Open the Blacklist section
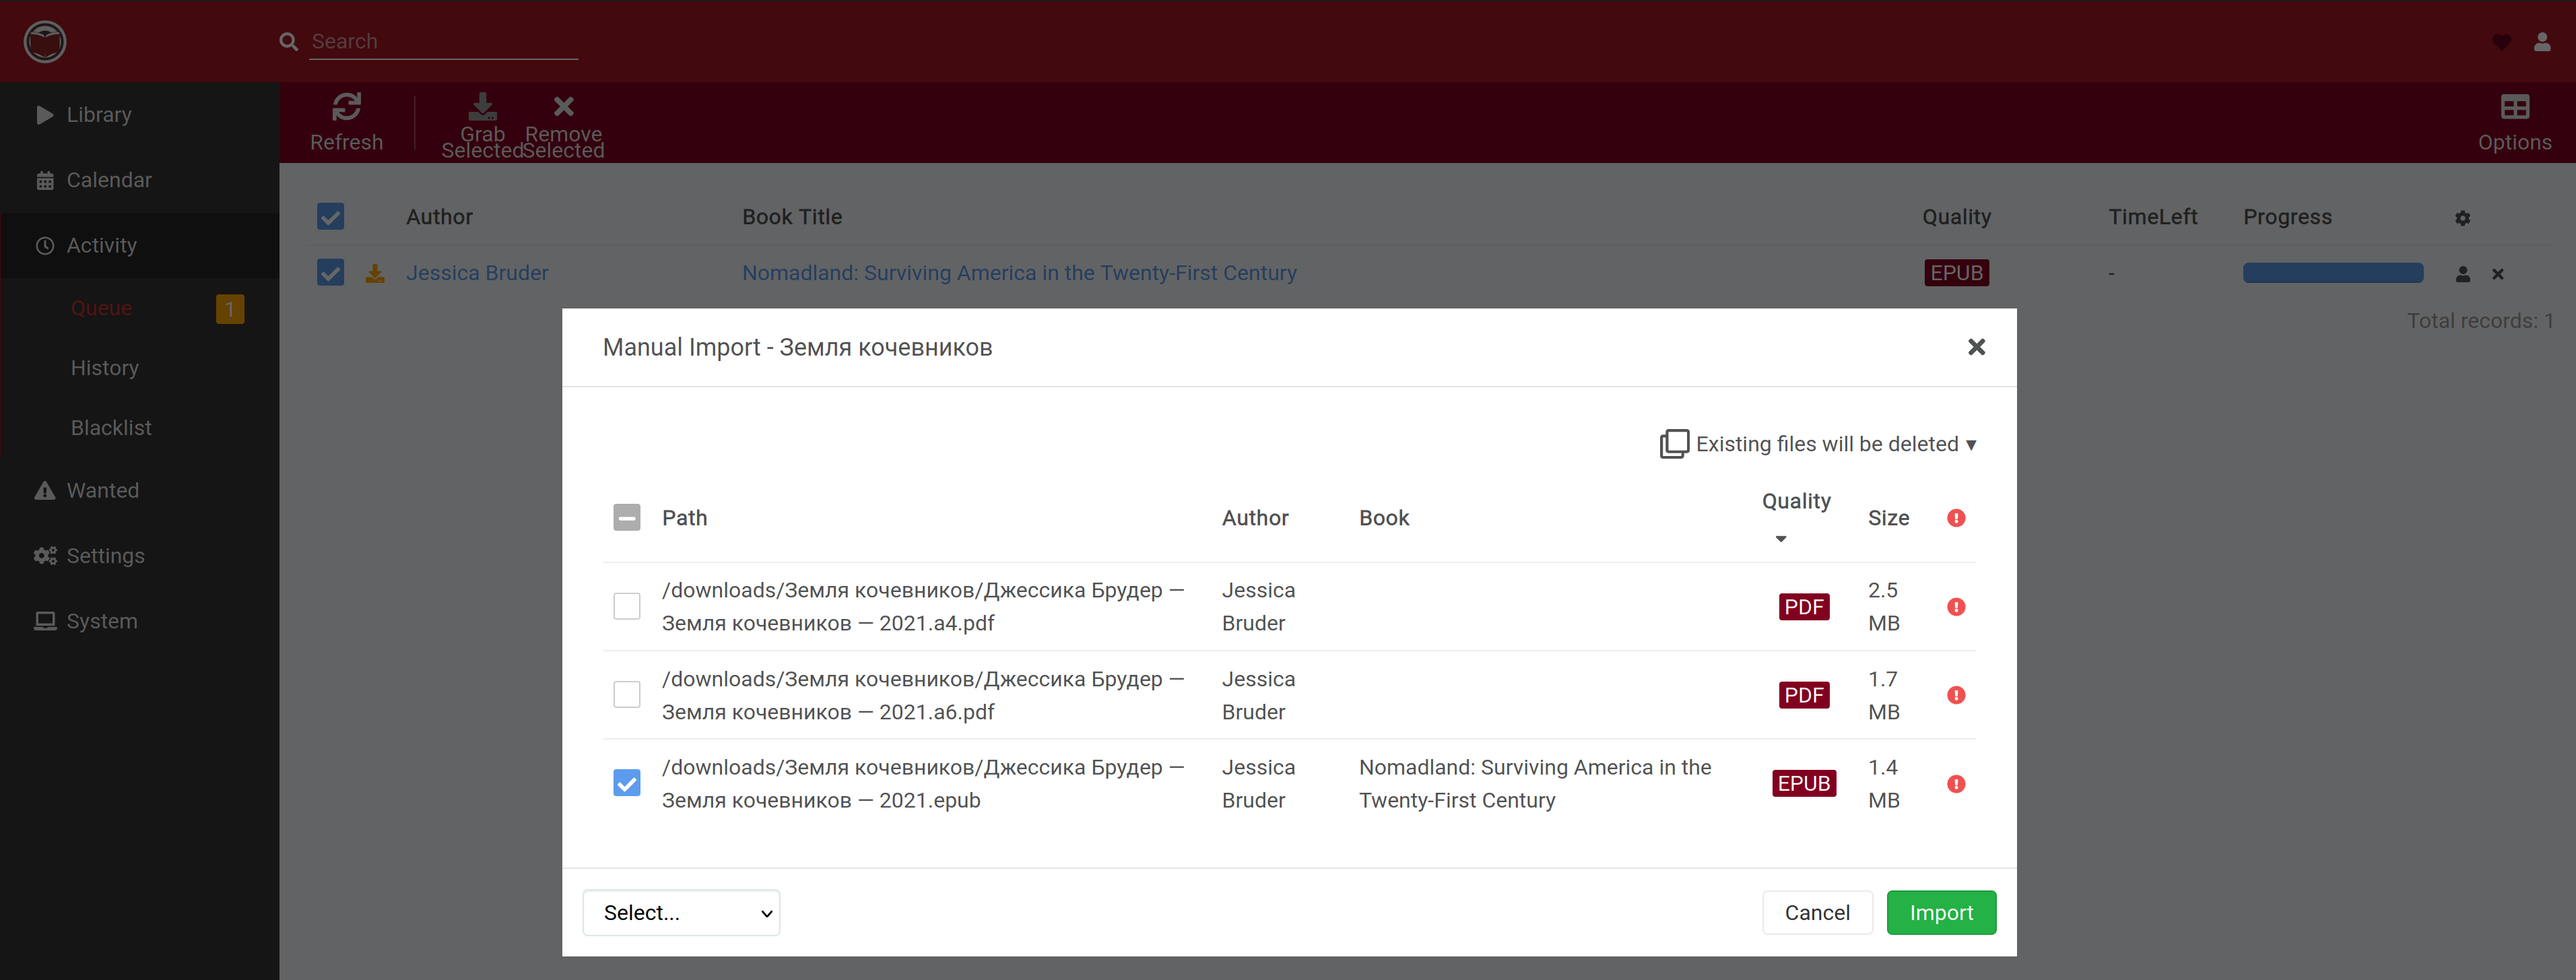Image resolution: width=2576 pixels, height=980 pixels. pyautogui.click(x=110, y=427)
